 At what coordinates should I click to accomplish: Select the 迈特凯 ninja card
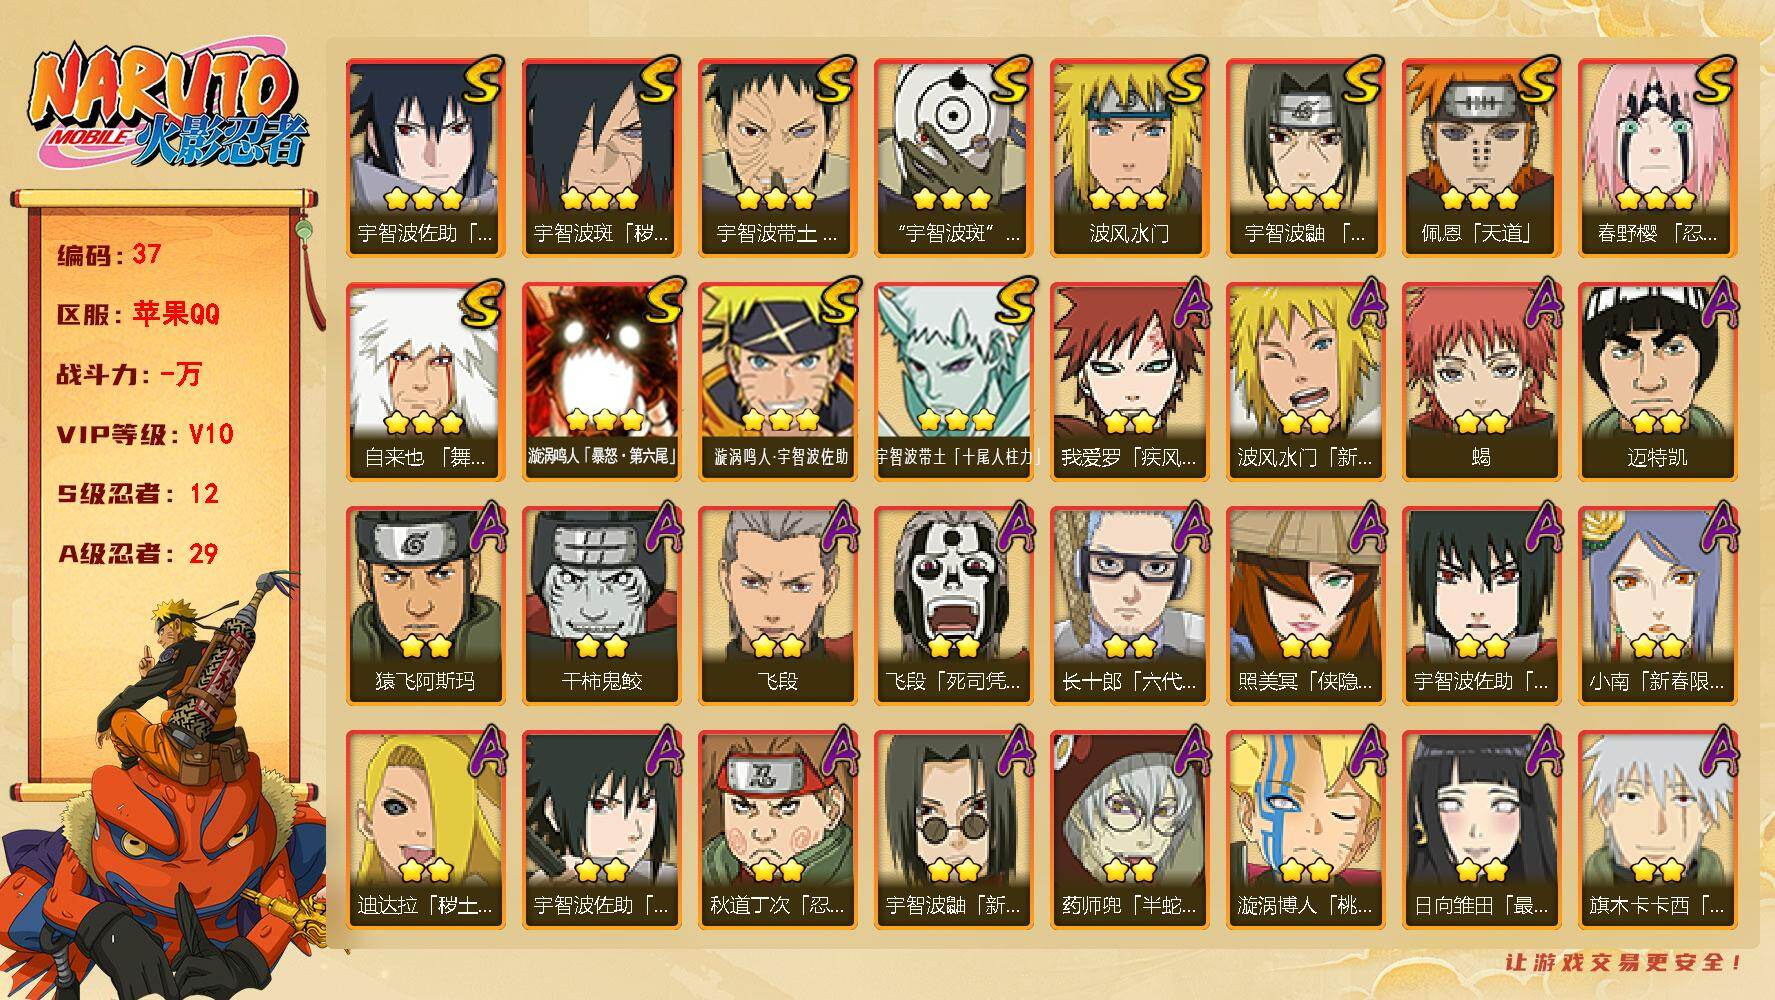click(1657, 382)
